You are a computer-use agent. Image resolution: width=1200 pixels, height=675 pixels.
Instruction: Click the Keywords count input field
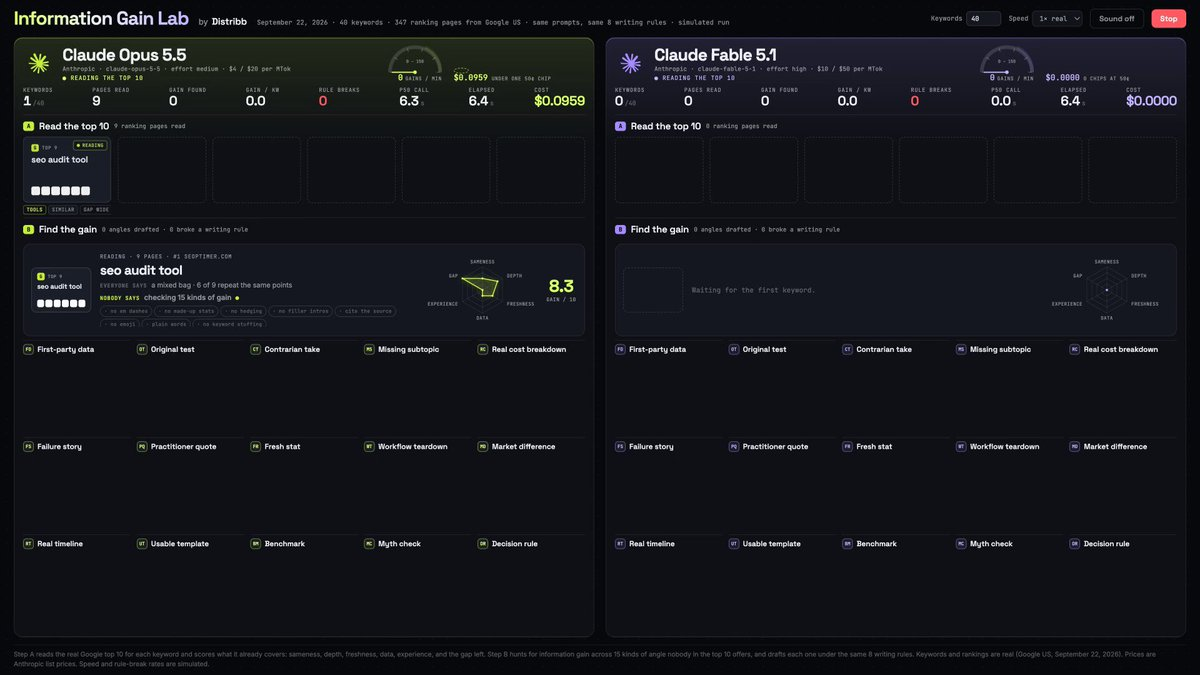(x=984, y=18)
